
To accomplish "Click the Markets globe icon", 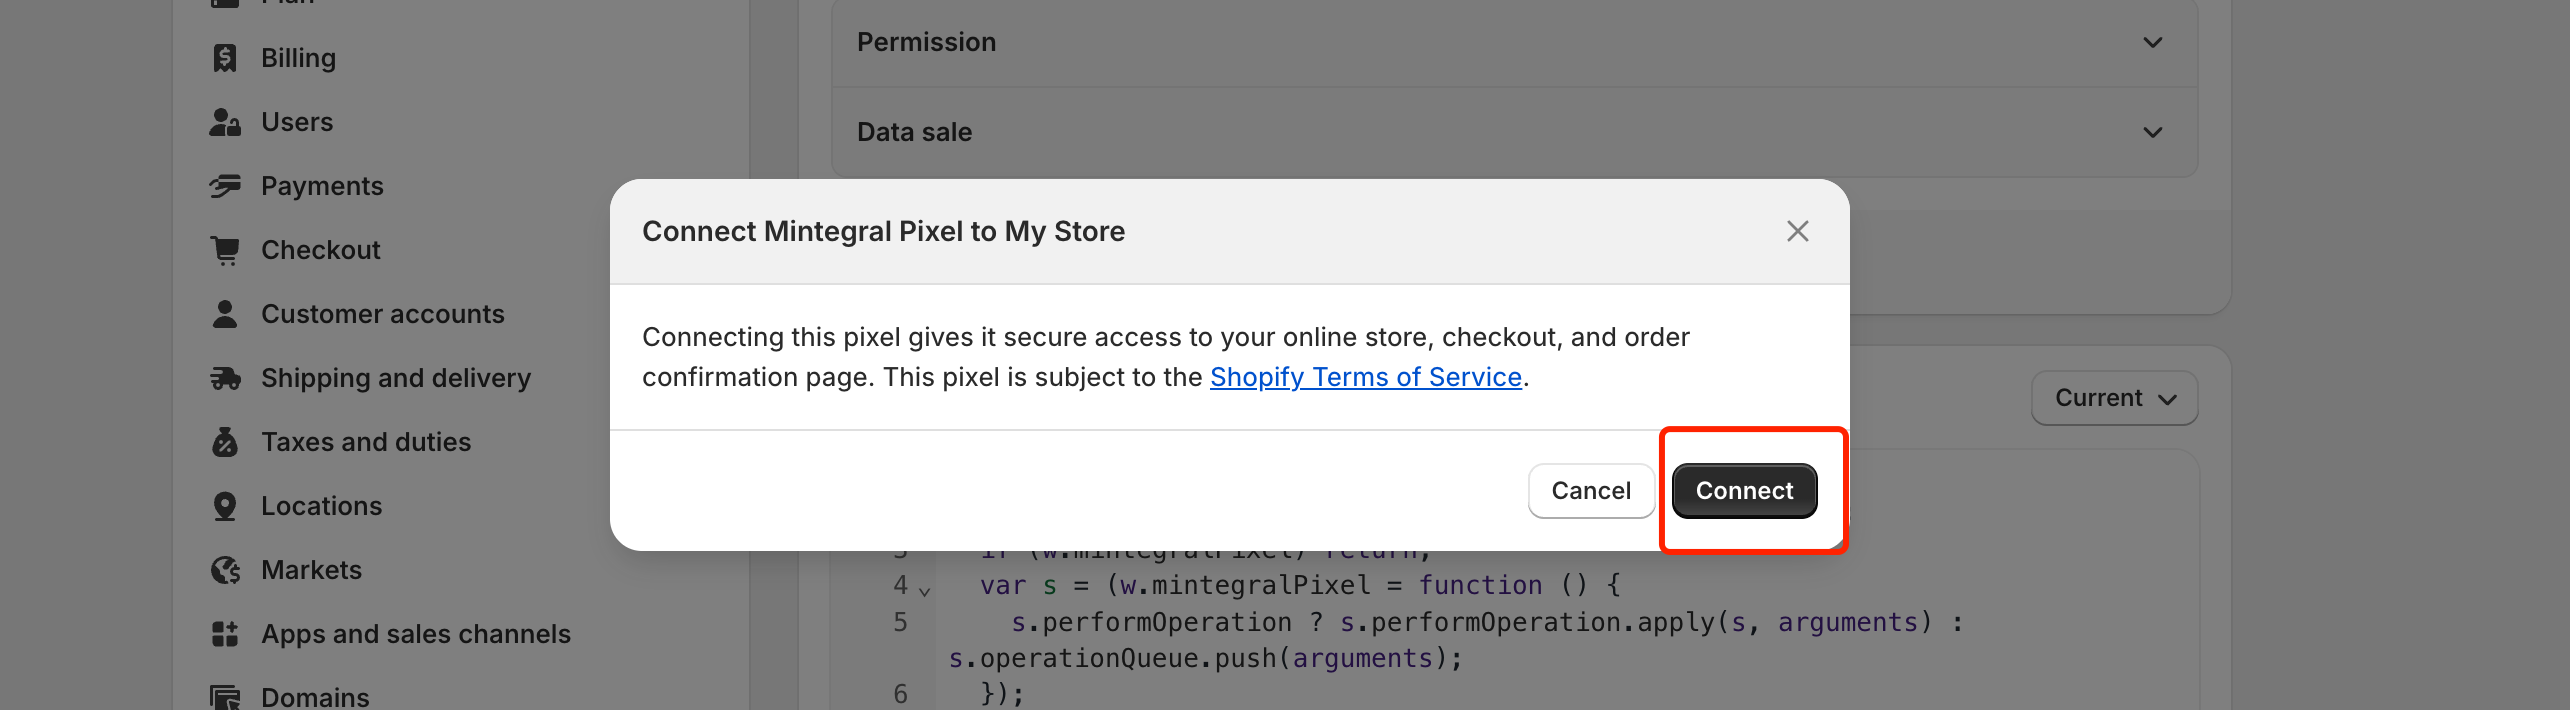I will [225, 570].
